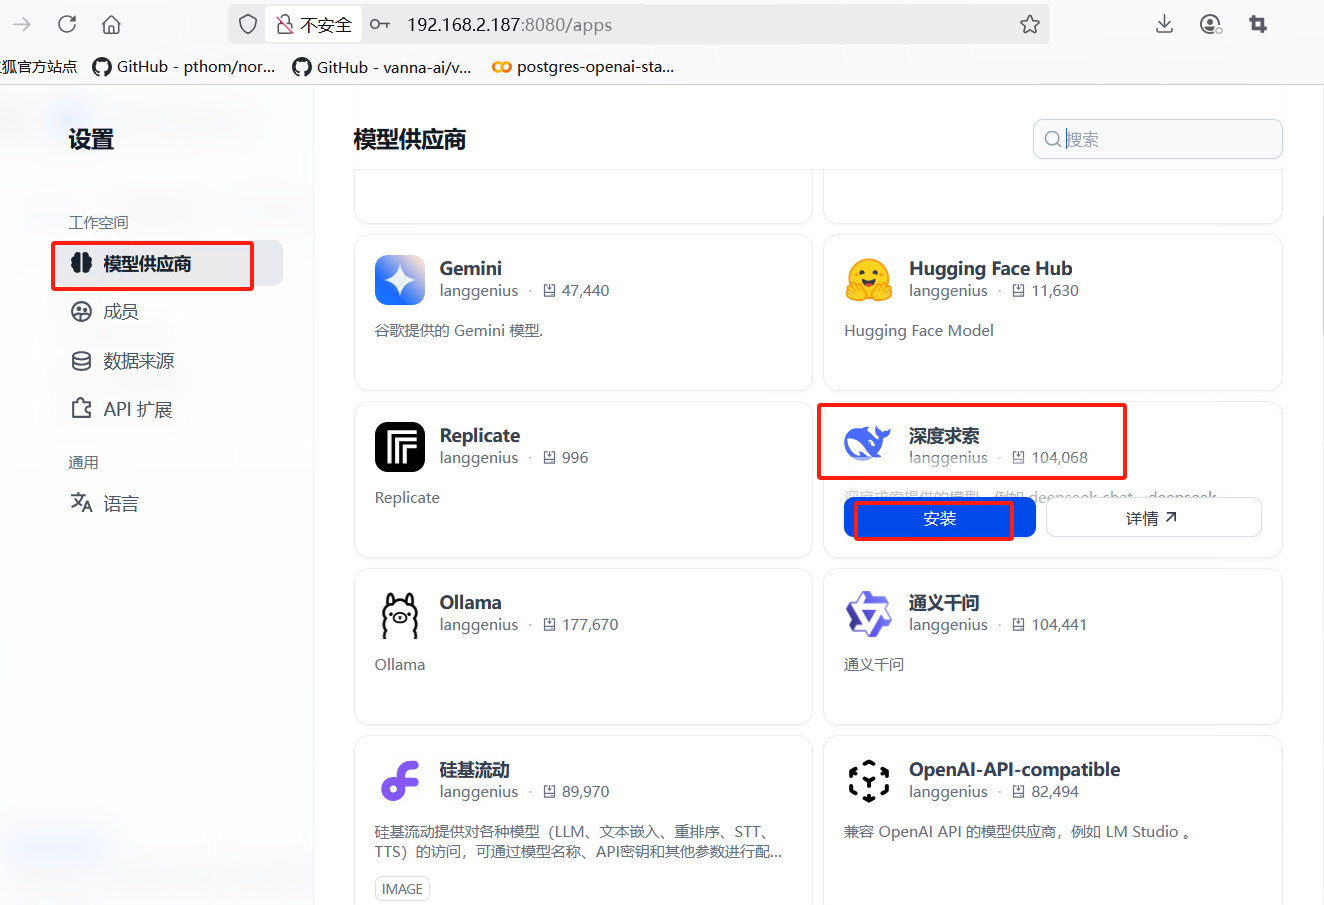The height and width of the screenshot is (905, 1324).
Task: Click 硅基流动 download count 89,970
Action: point(585,792)
